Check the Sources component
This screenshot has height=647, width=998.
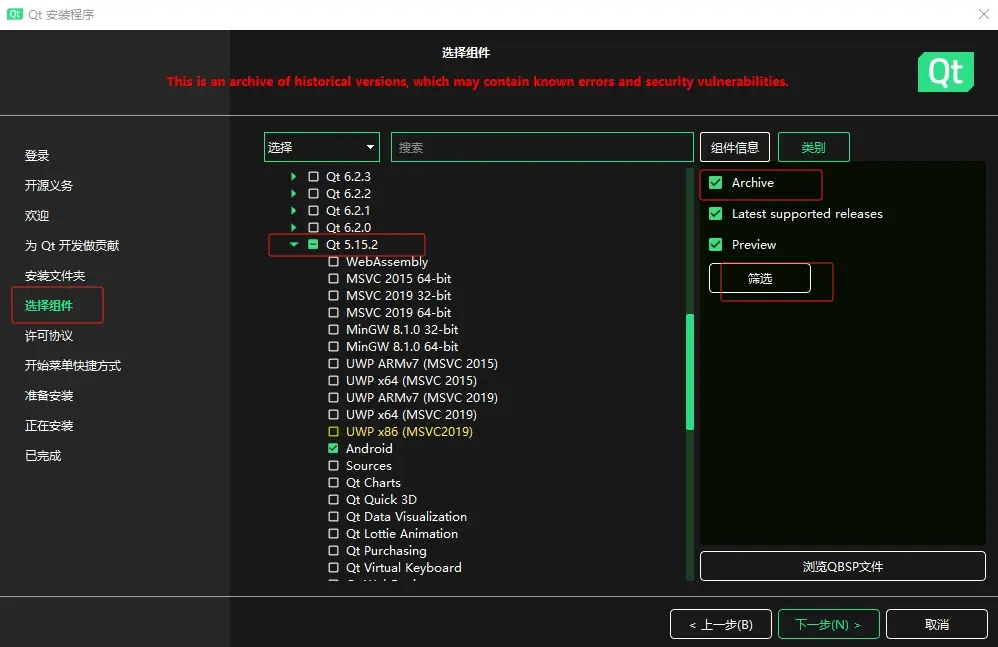pos(333,466)
